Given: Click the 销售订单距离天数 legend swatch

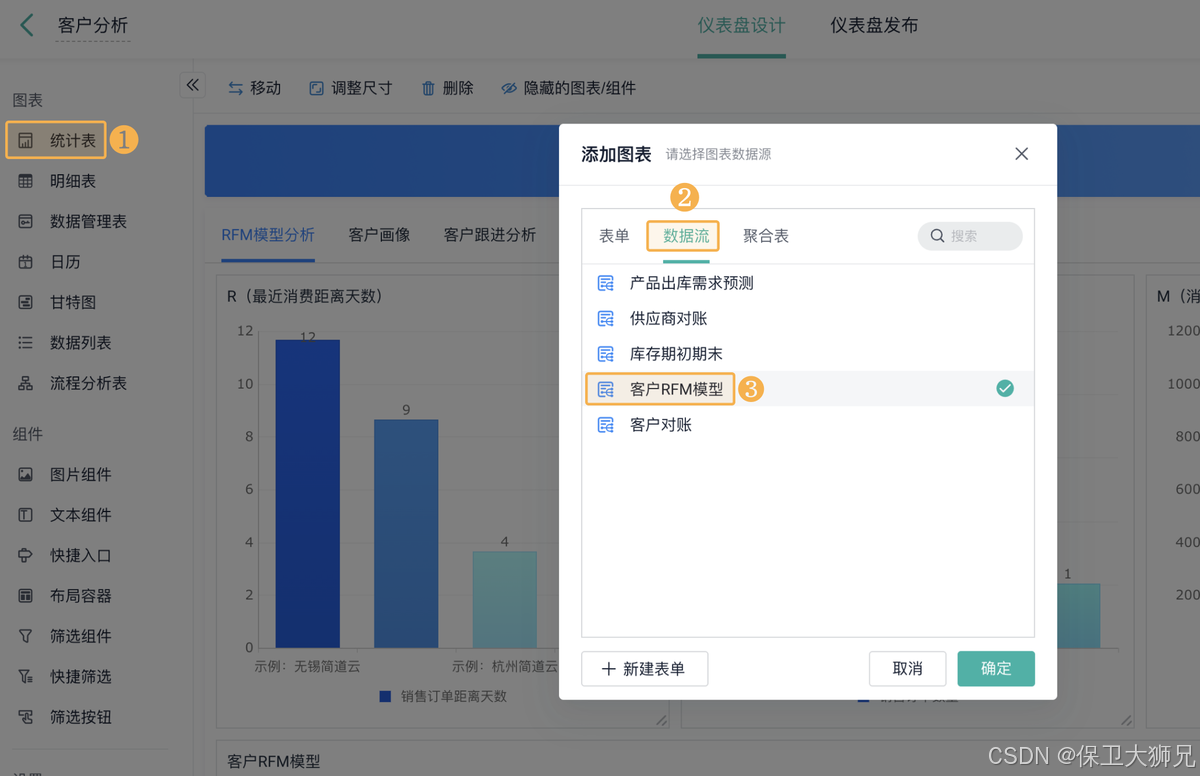Looking at the screenshot, I should tap(386, 696).
